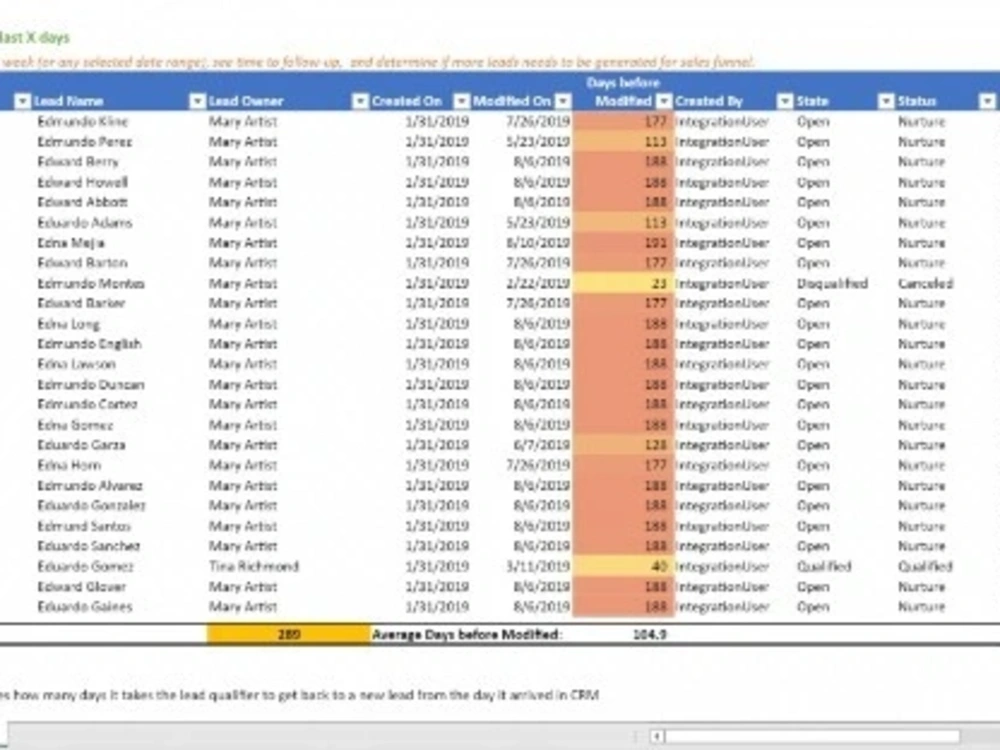Image resolution: width=1000 pixels, height=750 pixels.
Task: Select the Edna Long lead name cell
Action: point(68,323)
